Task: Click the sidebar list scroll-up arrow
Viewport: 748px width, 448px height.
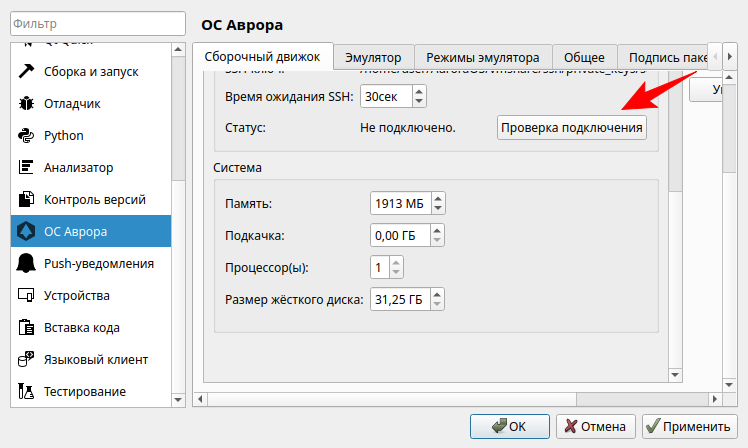Action: pyautogui.click(x=178, y=50)
